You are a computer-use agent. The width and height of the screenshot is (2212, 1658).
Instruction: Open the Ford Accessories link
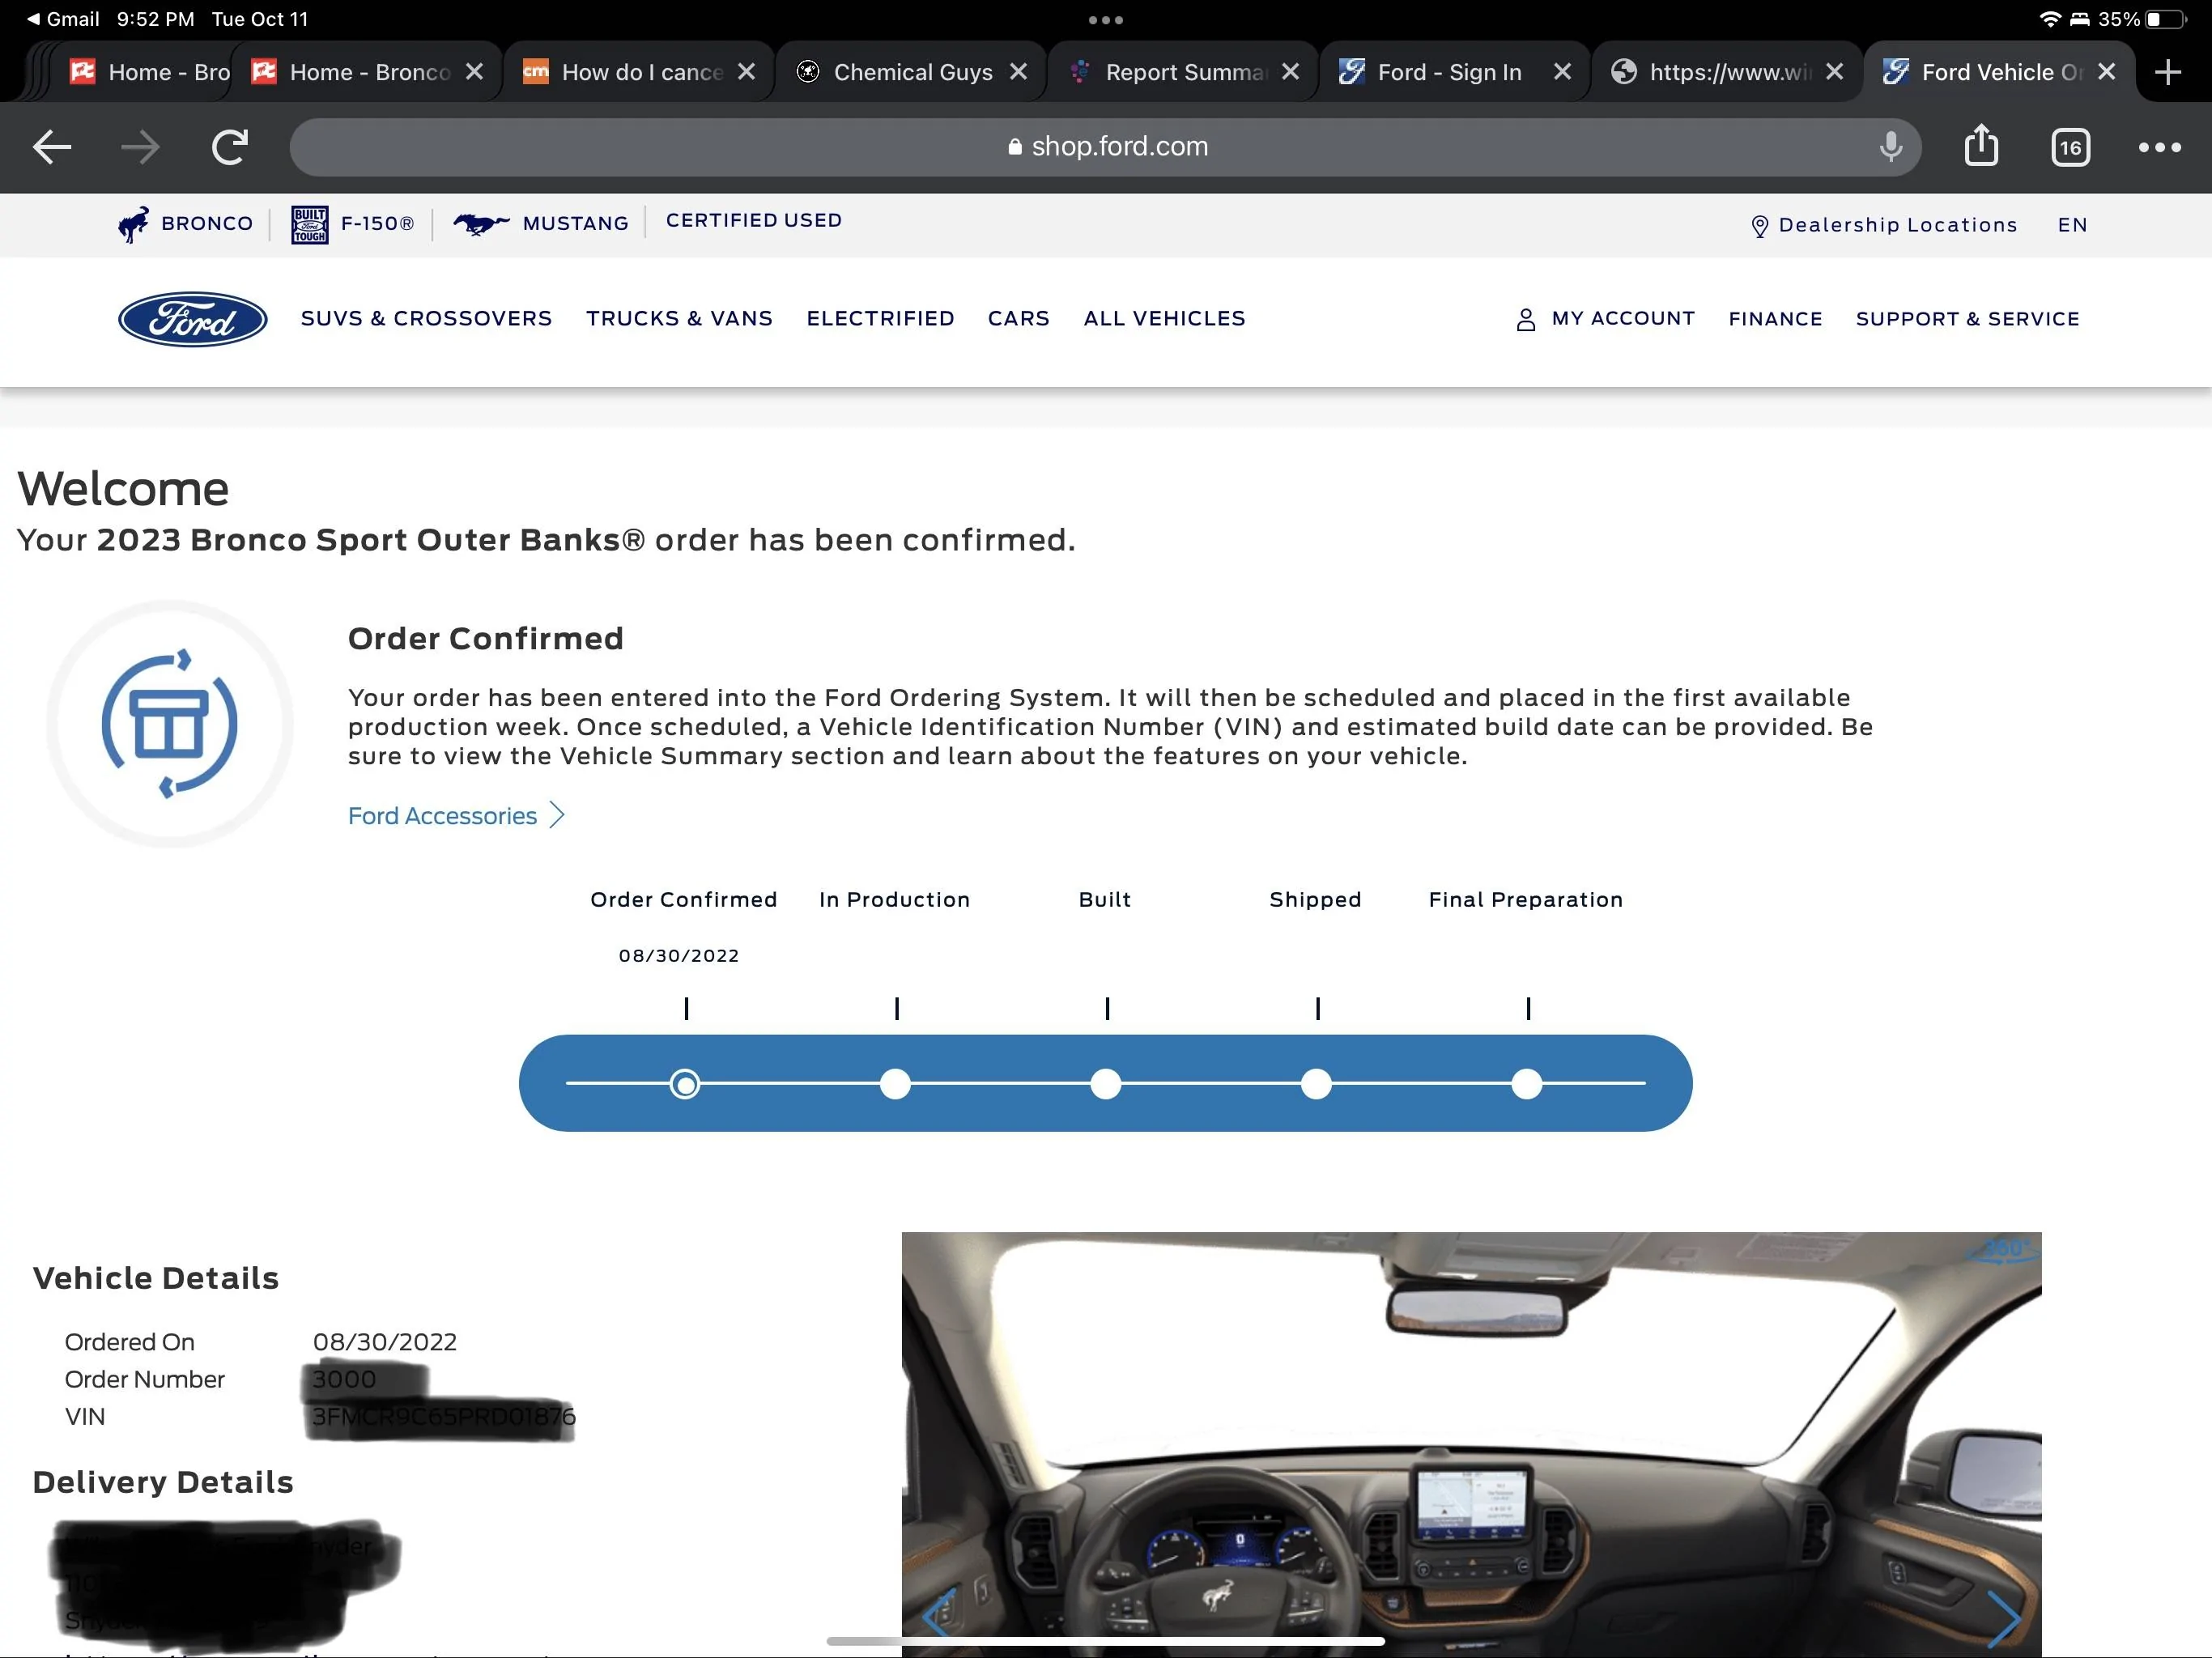tap(443, 815)
